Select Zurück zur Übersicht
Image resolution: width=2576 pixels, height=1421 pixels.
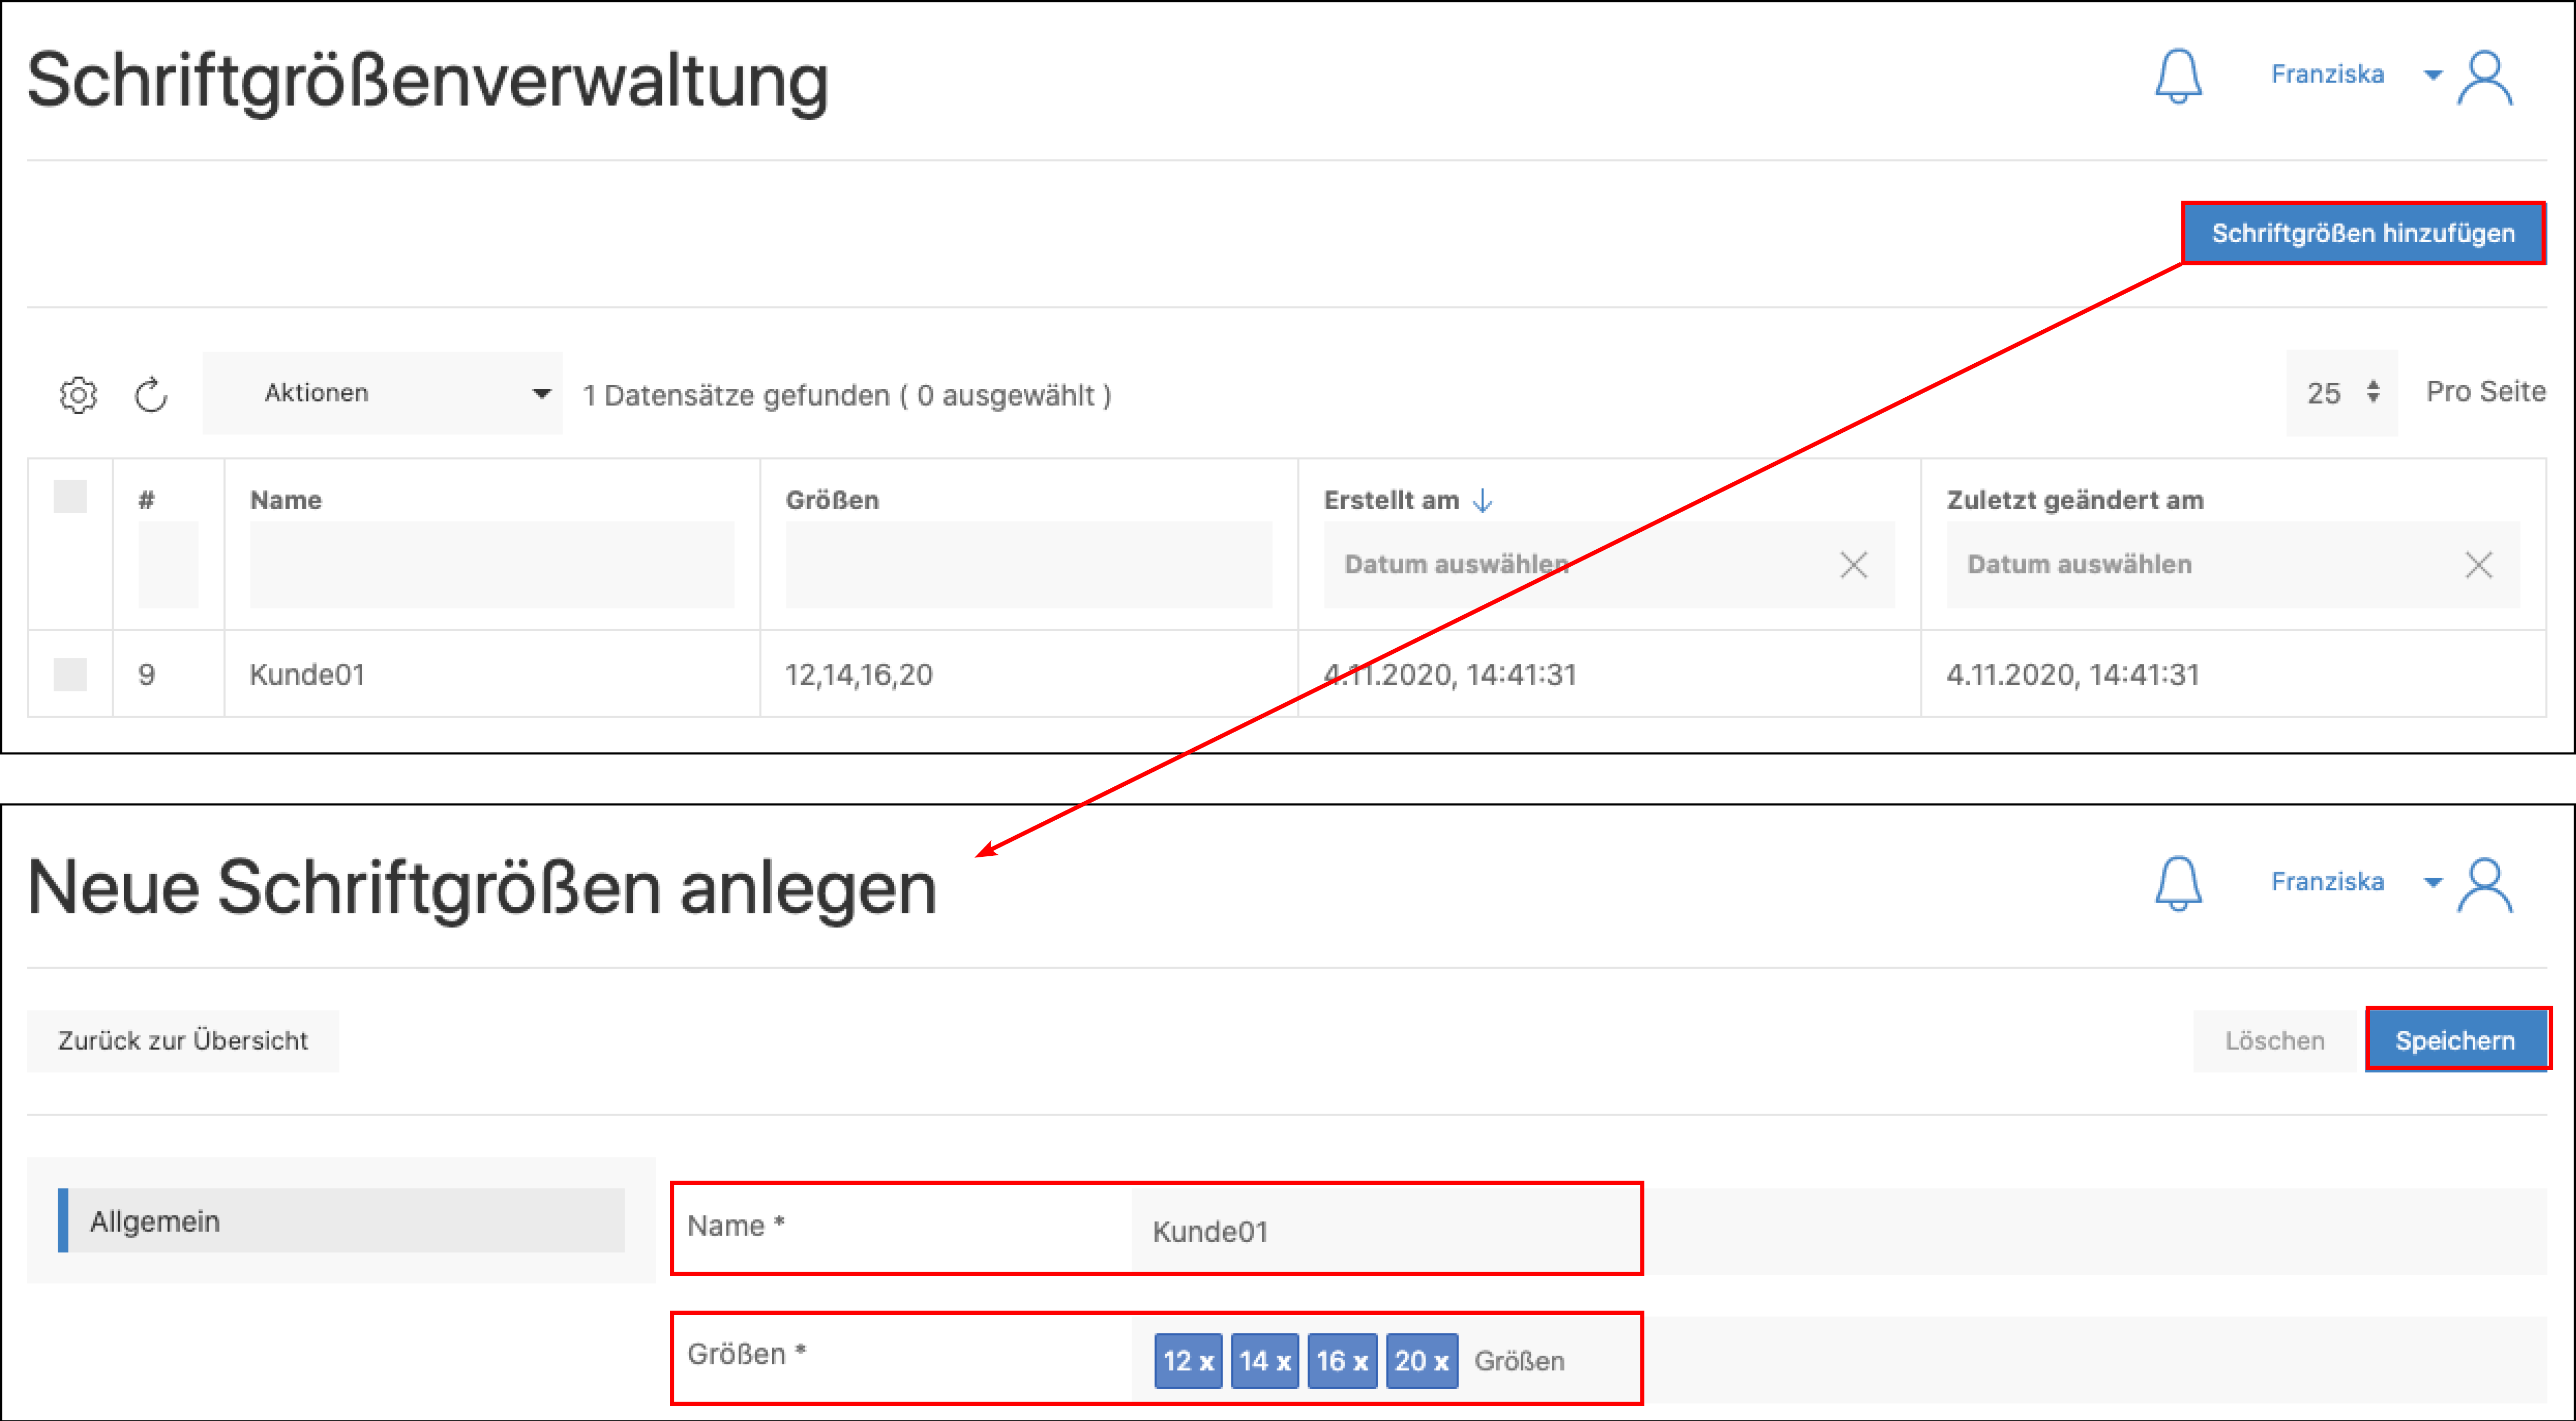pyautogui.click(x=184, y=1040)
